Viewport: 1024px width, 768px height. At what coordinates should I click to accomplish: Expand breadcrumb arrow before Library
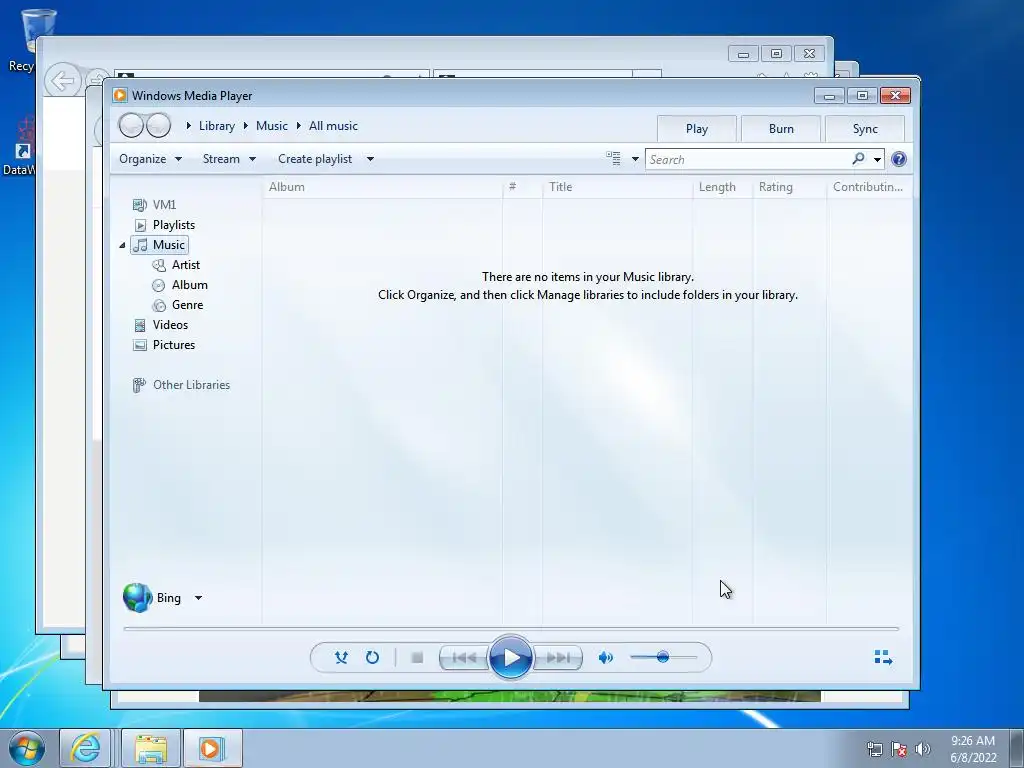tap(188, 125)
